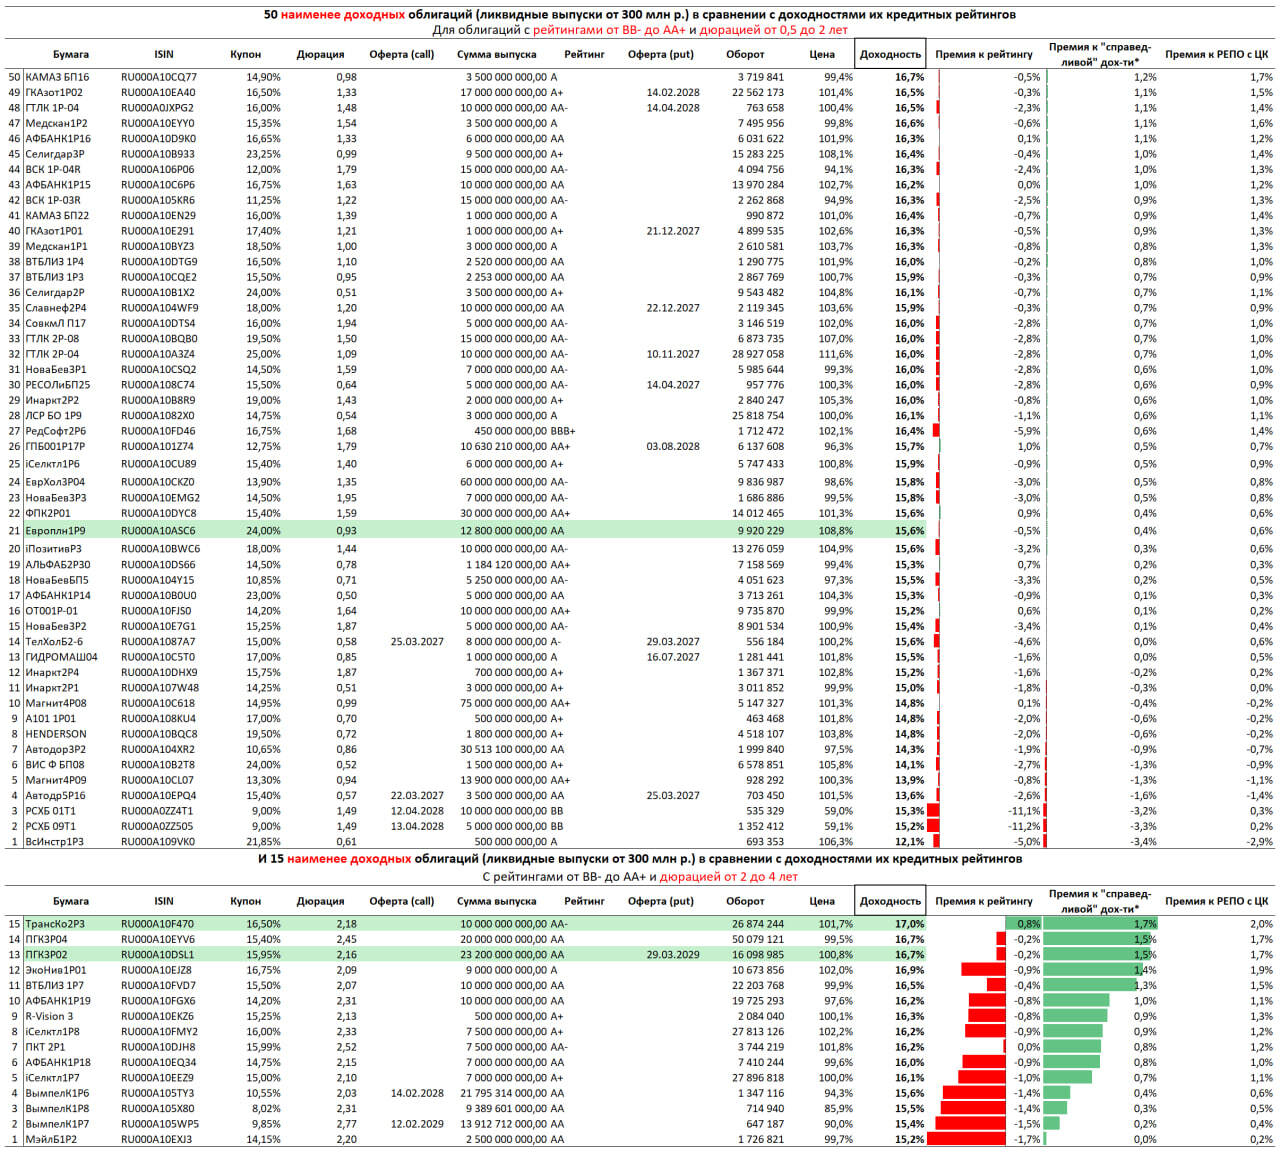Image resolution: width=1280 pixels, height=1153 pixels.
Task: Select issue amount 60 000 000 000,00
Action: tap(503, 482)
